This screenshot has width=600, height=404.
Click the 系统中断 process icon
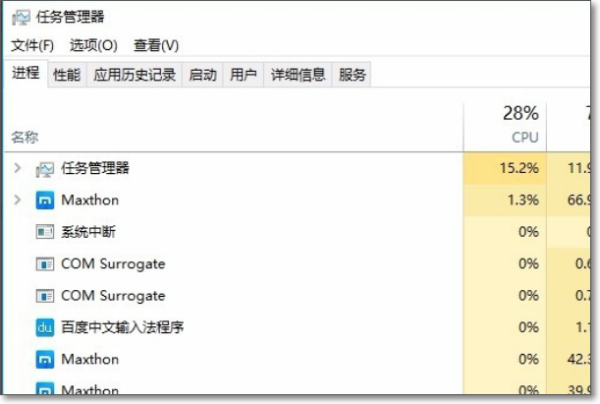click(45, 232)
